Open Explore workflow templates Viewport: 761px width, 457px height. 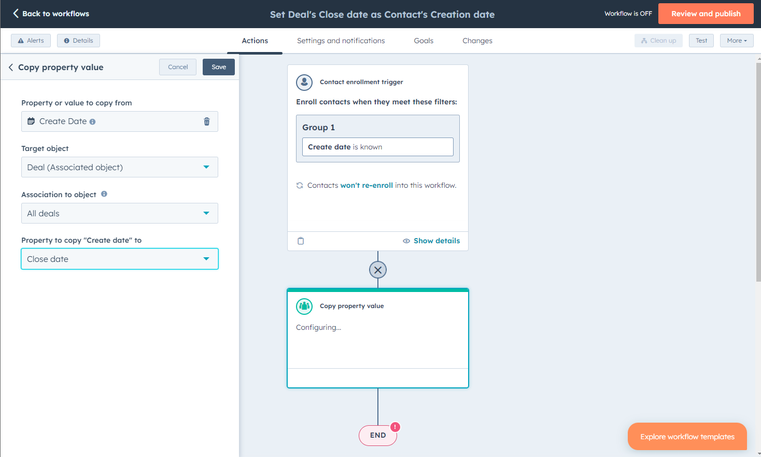point(687,437)
